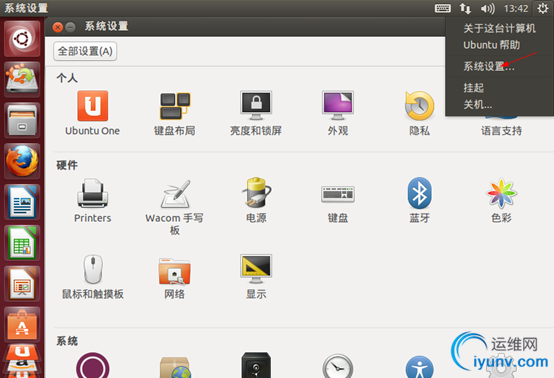Open the Files manager in the launcher
554x378 pixels.
[x=22, y=120]
